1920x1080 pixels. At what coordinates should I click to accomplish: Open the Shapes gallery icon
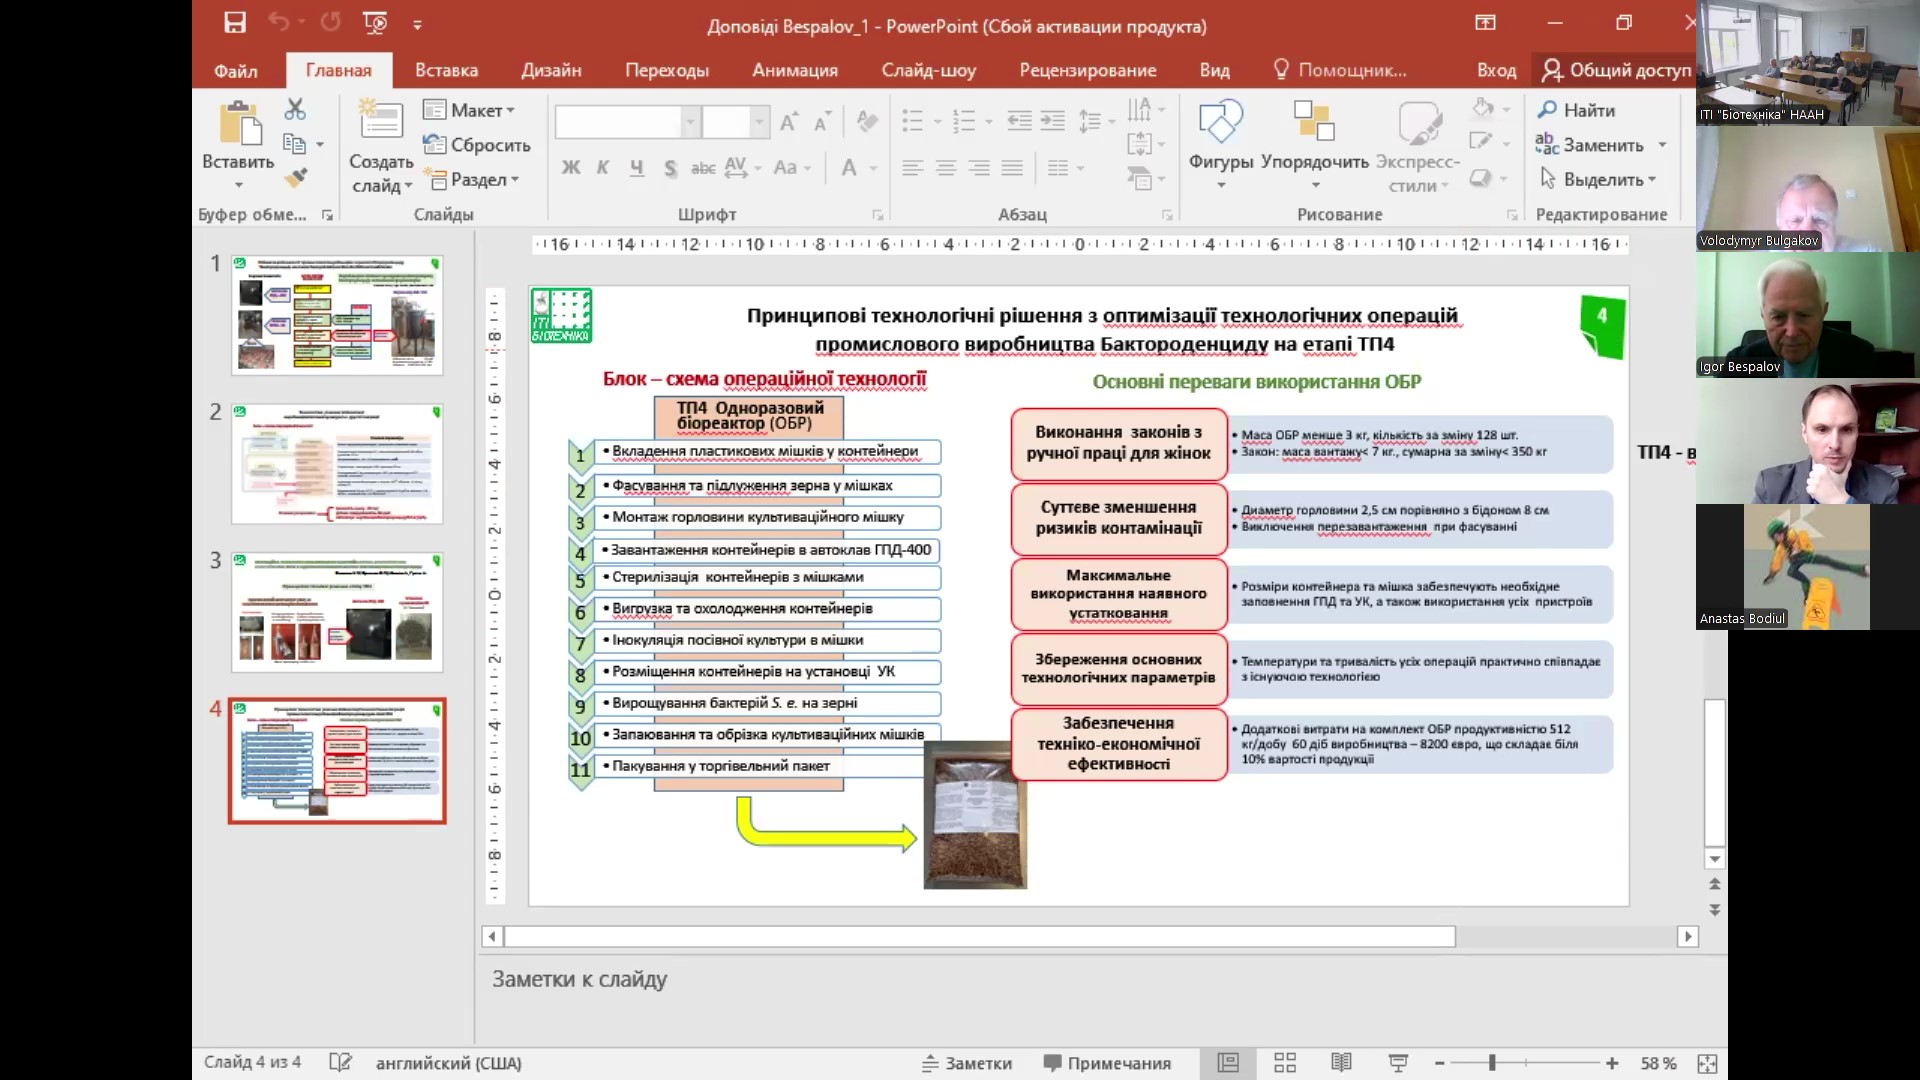pos(1220,122)
